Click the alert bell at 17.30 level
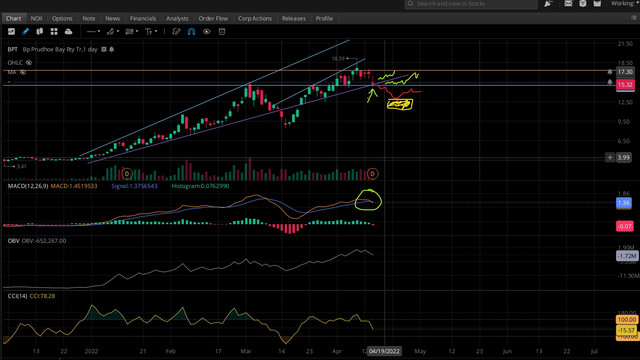The width and height of the screenshot is (640, 360). click(610, 72)
